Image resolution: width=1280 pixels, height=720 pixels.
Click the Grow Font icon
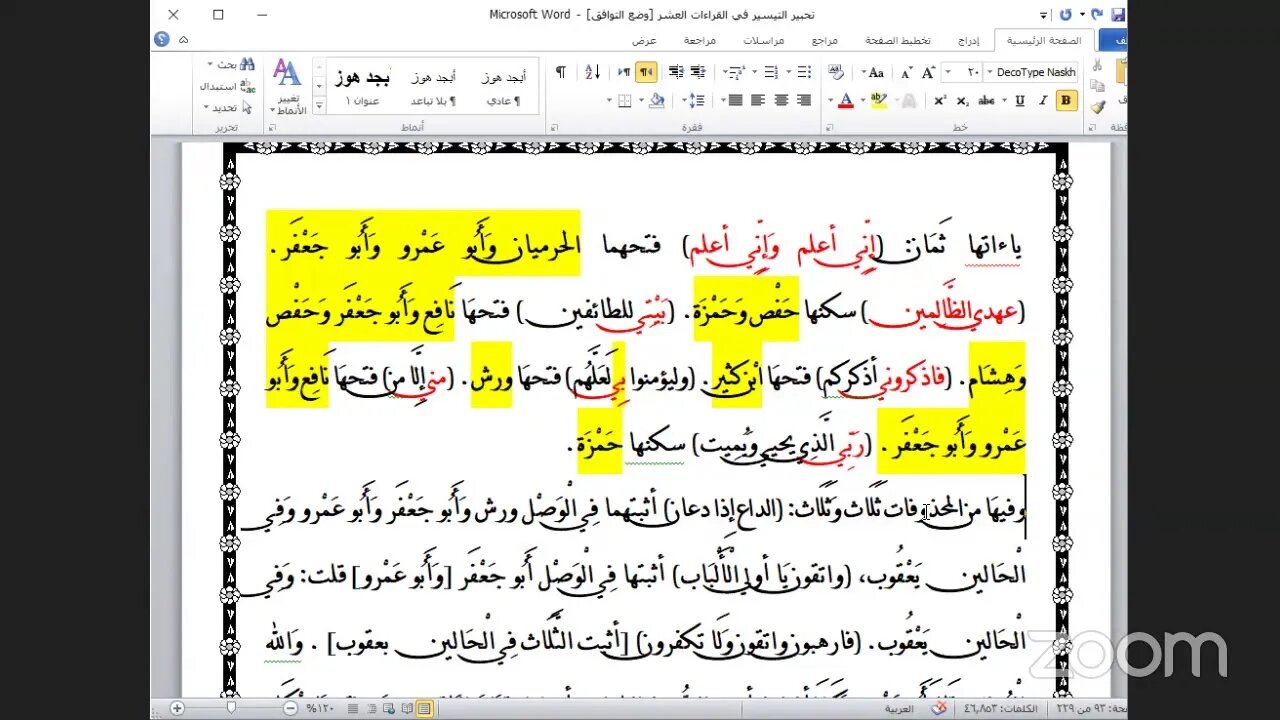(x=929, y=72)
